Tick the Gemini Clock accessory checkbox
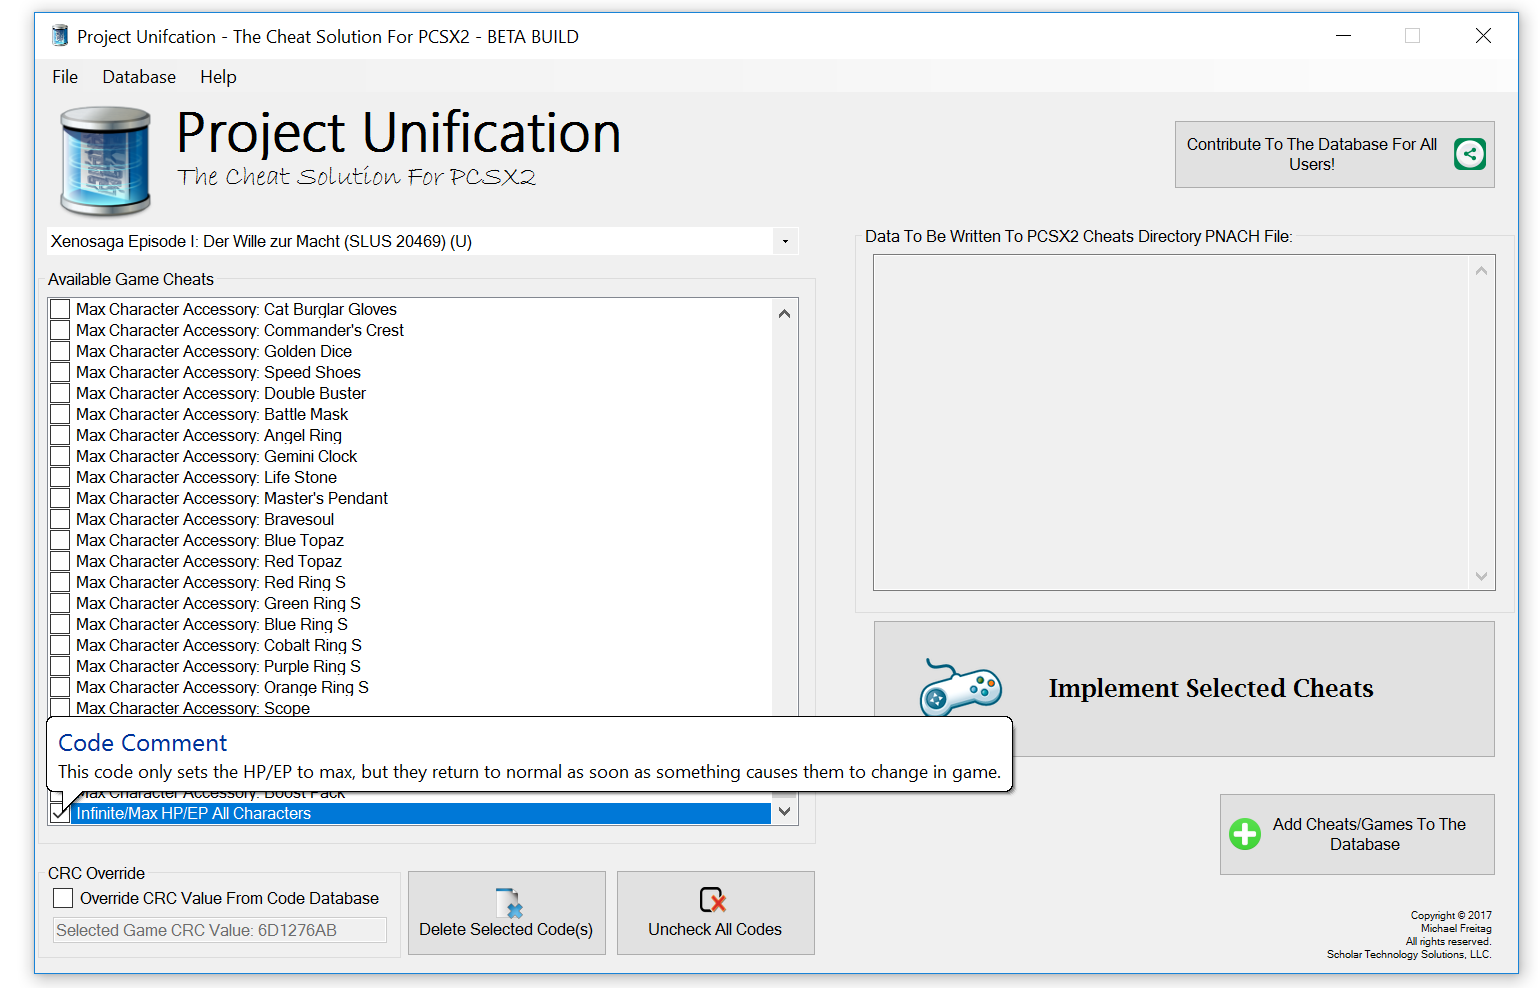The width and height of the screenshot is (1538, 988). 60,456
